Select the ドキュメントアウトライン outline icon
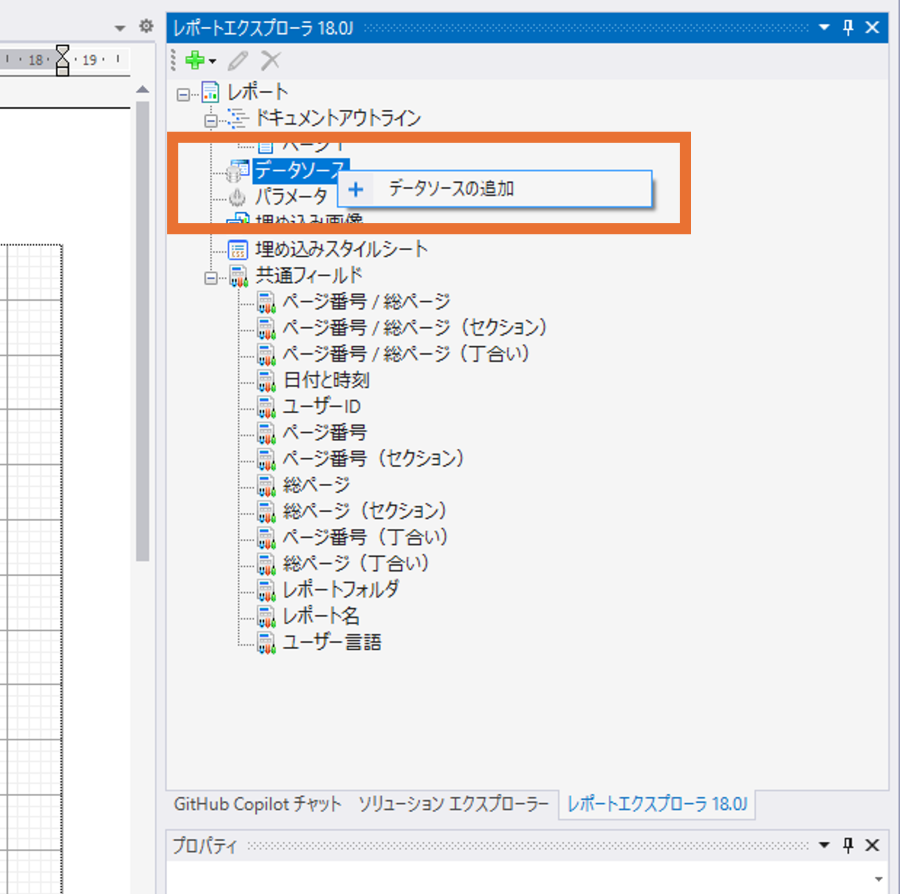This screenshot has height=894, width=900. 236,117
